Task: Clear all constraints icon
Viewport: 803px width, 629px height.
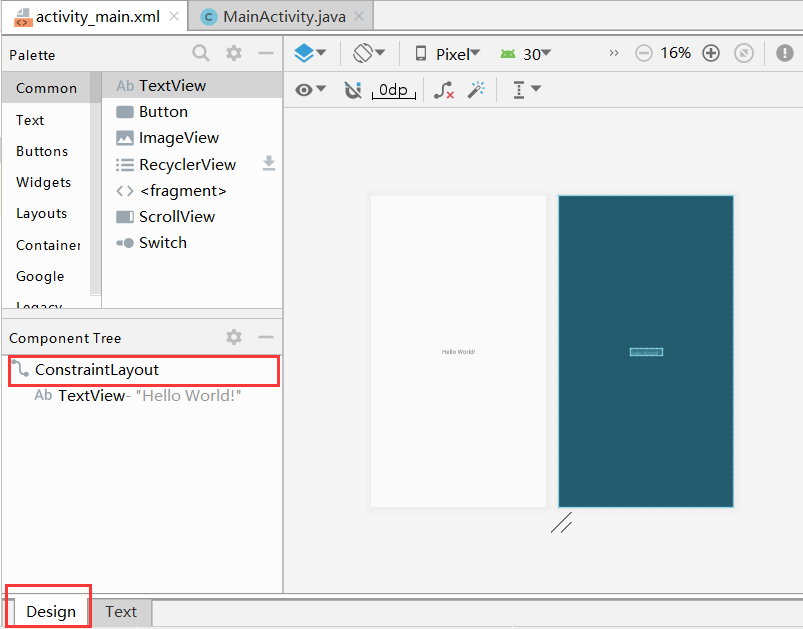Action: [x=443, y=90]
